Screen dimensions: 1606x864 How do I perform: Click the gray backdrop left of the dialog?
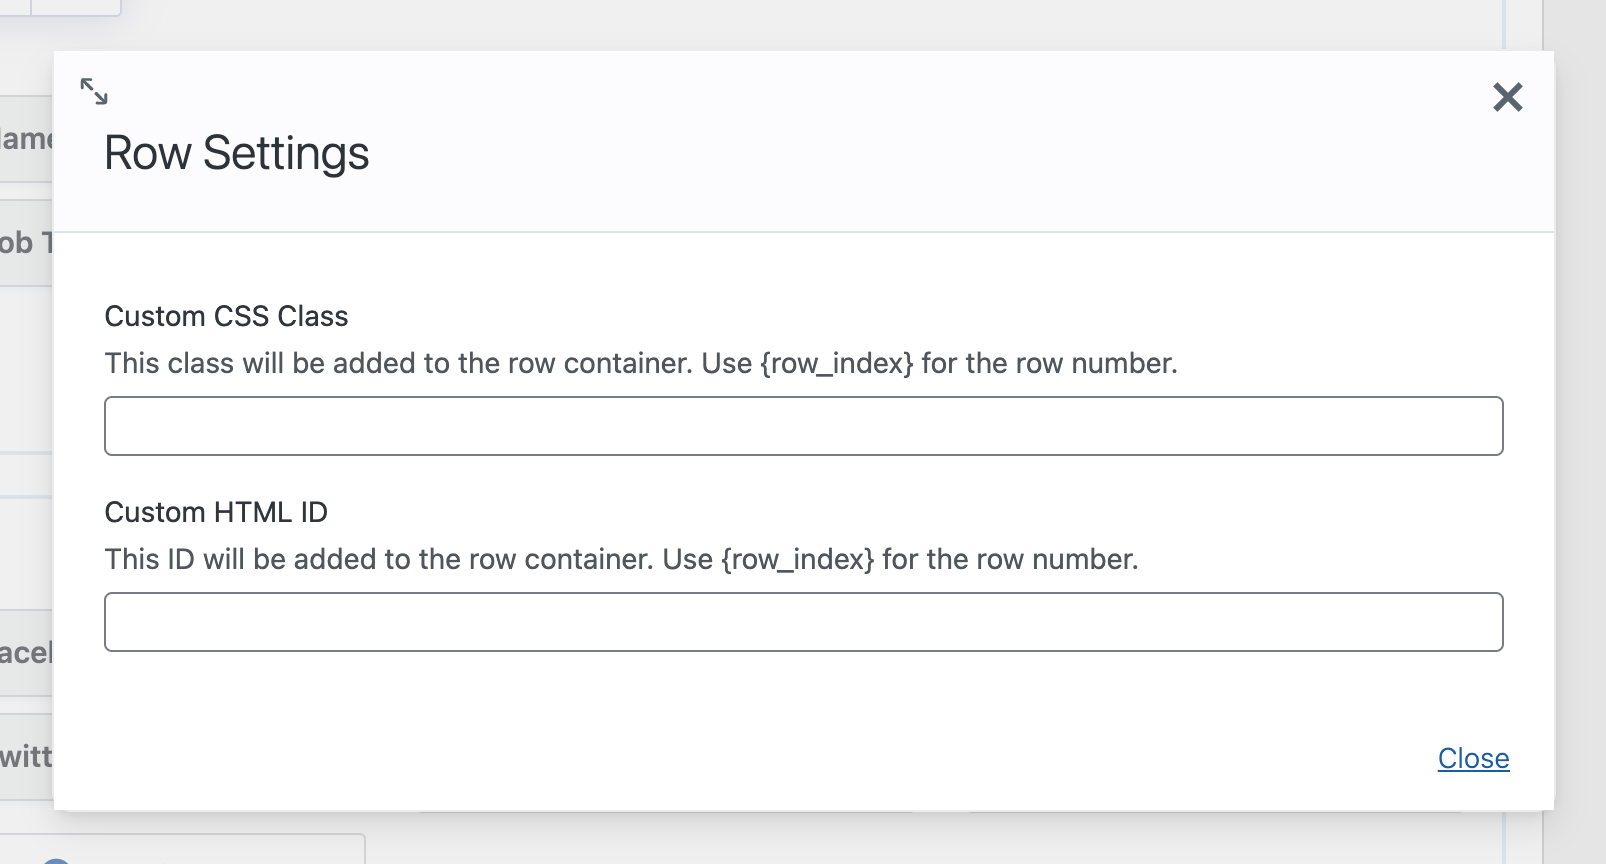click(x=25, y=450)
